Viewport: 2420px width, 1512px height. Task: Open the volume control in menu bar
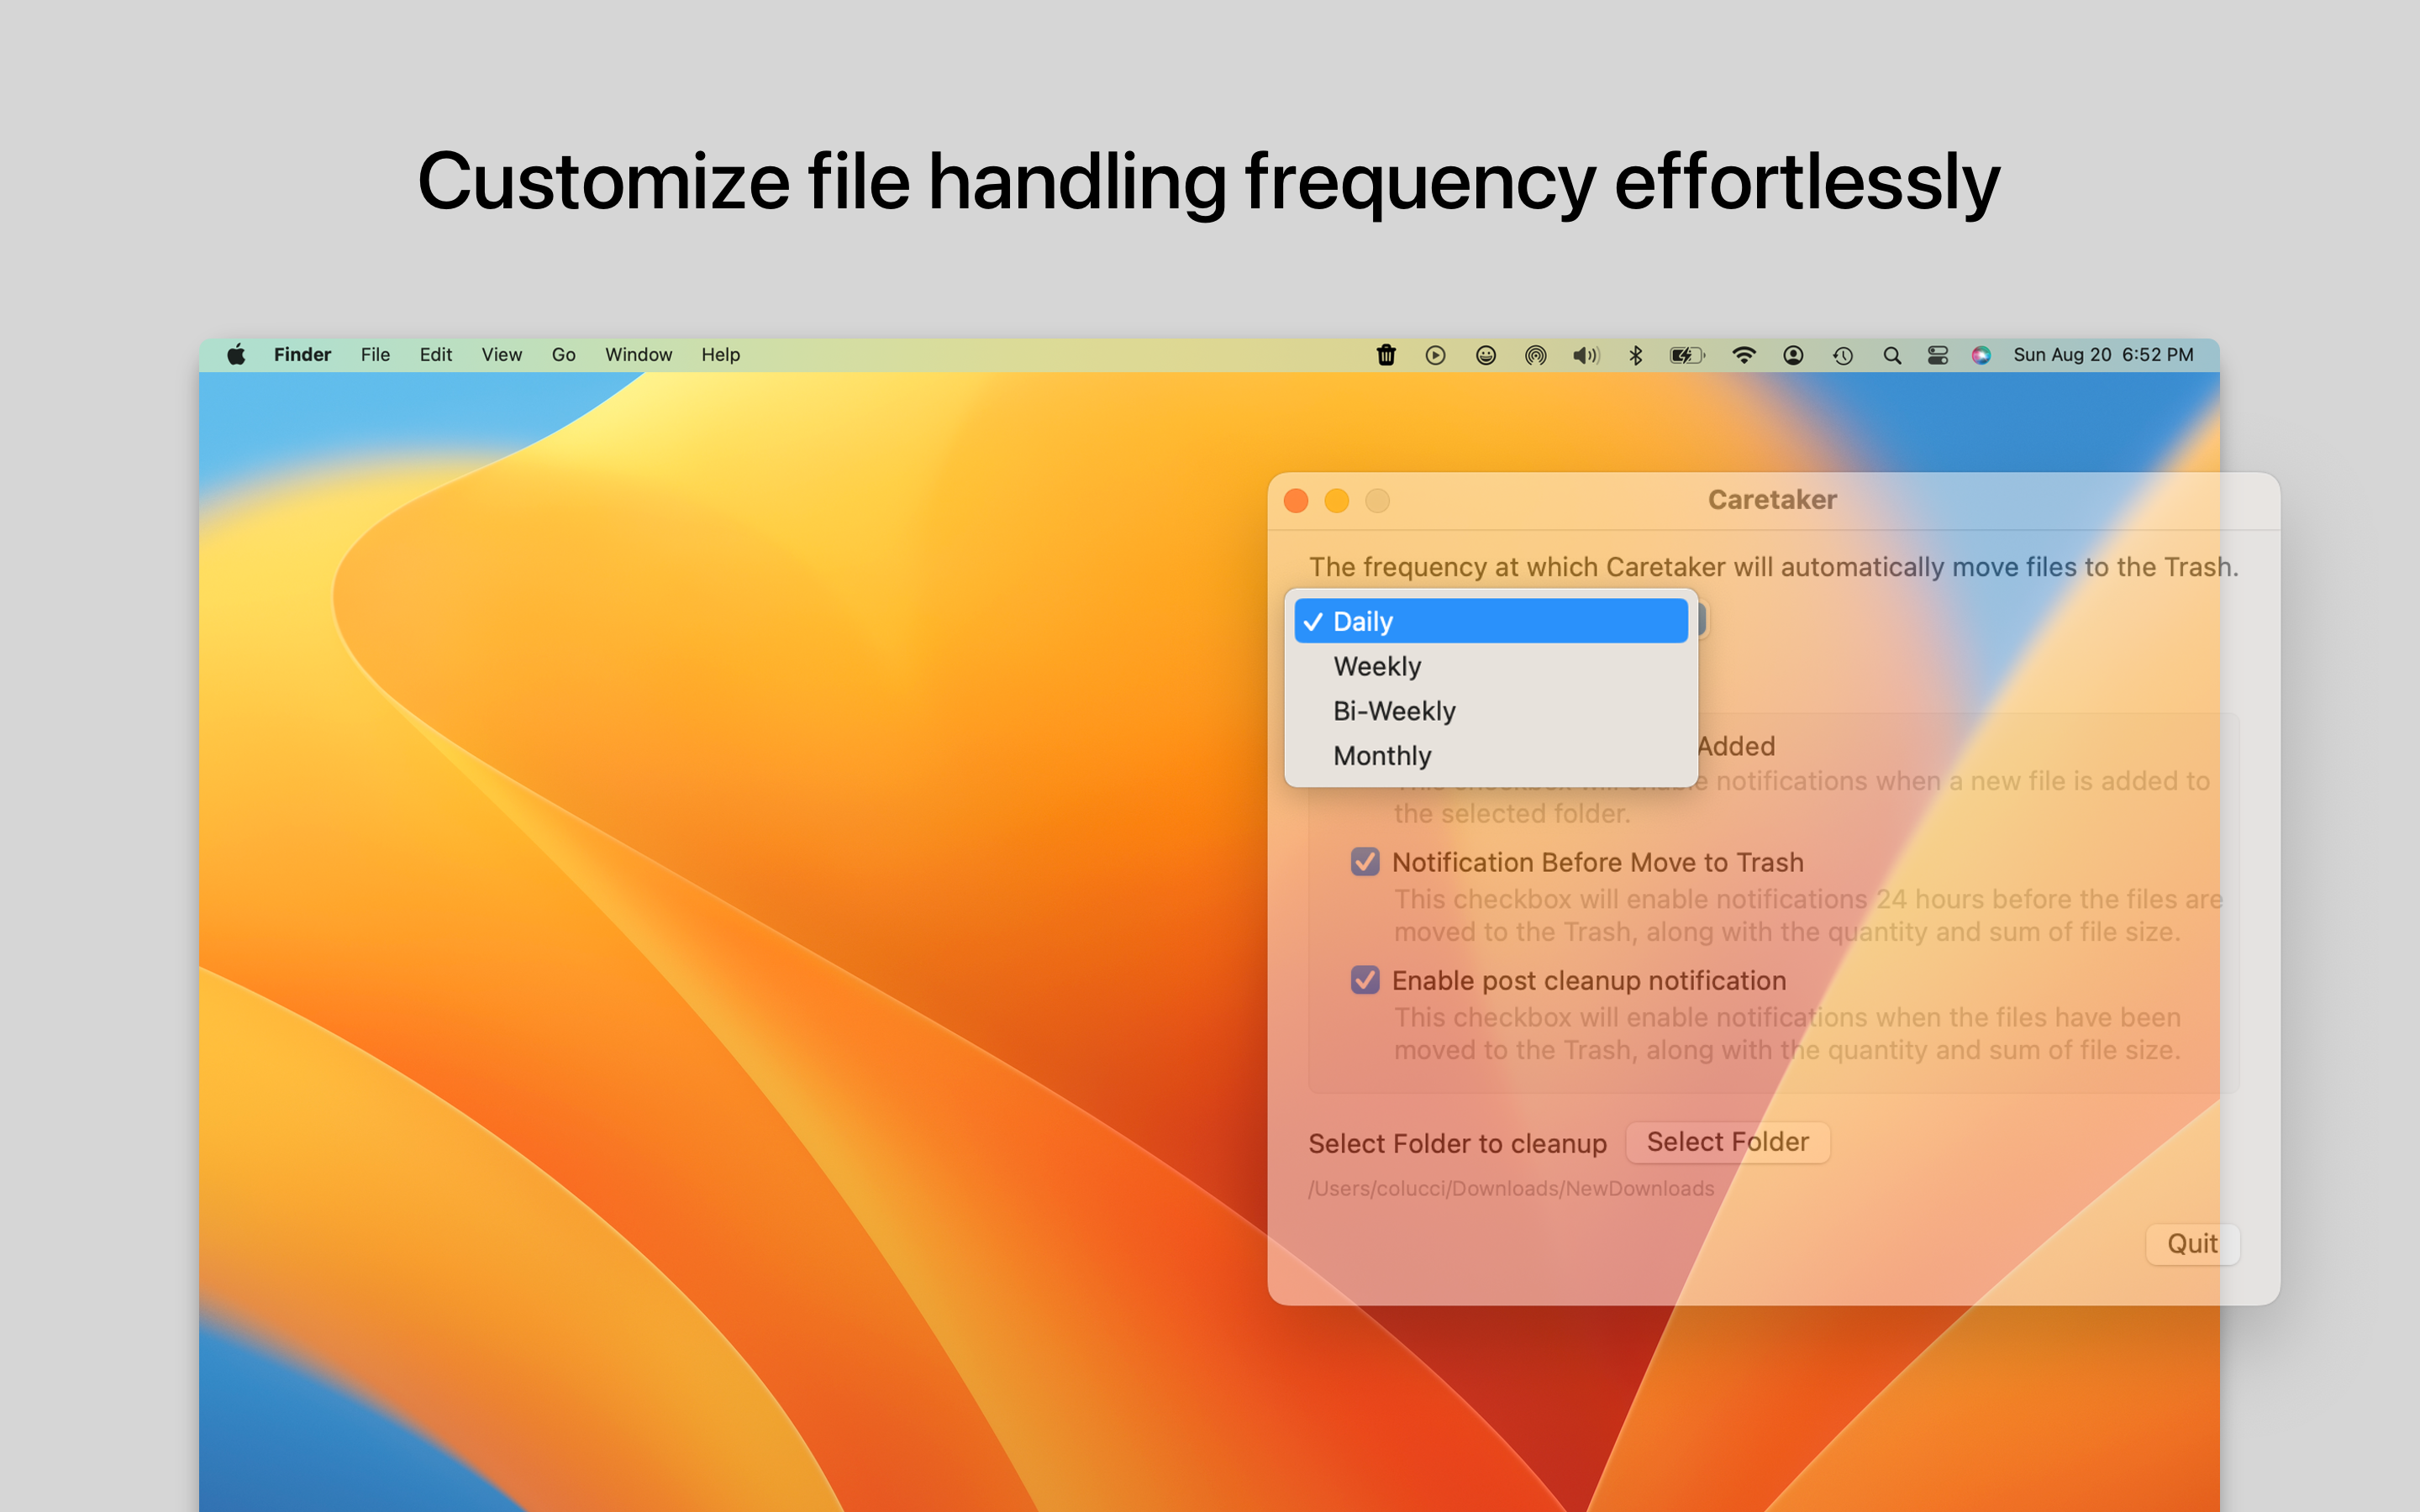[1586, 355]
